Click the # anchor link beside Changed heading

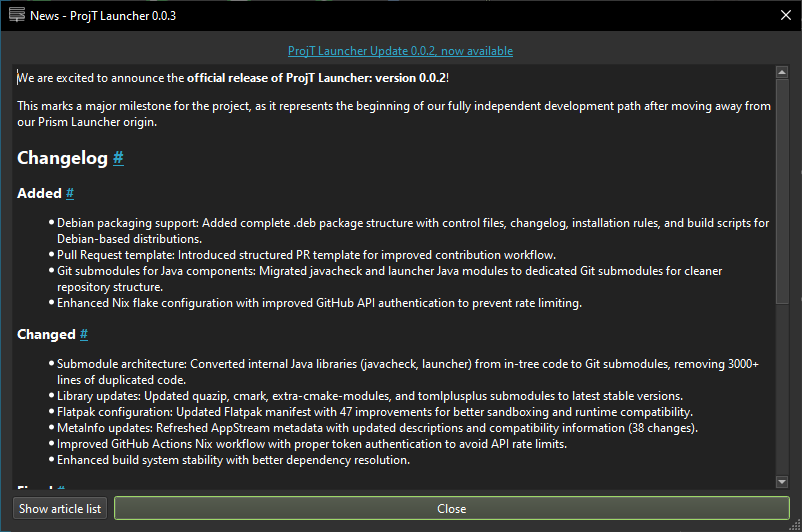(x=84, y=334)
